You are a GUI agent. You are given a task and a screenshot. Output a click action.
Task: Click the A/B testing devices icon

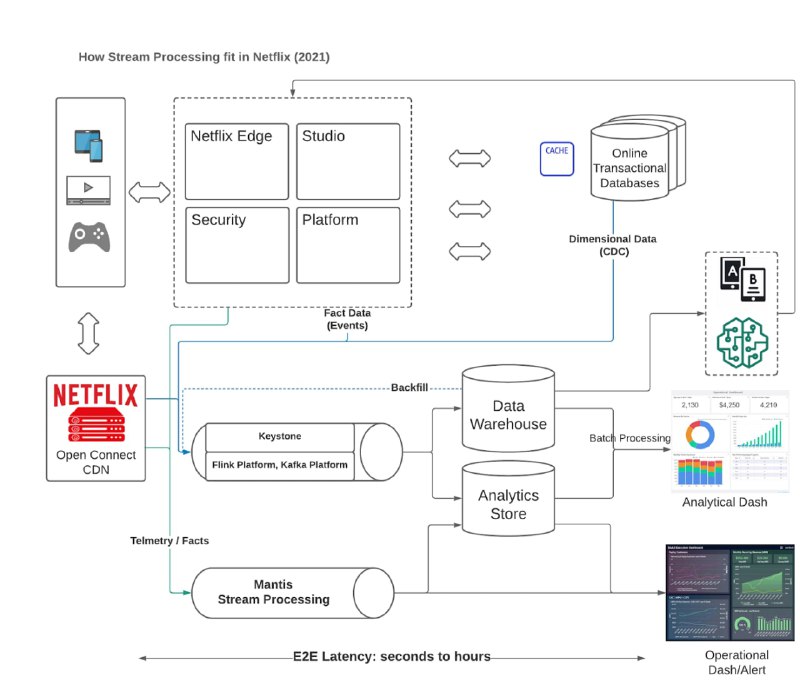[743, 279]
